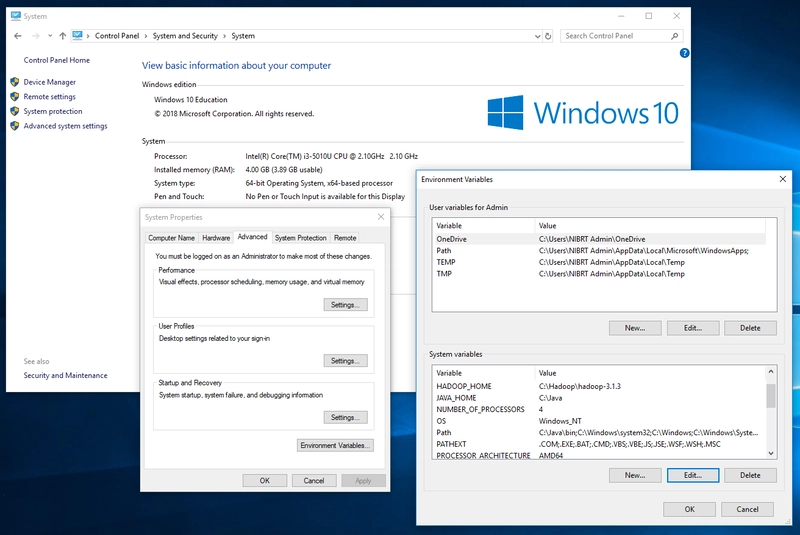Click Security and Maintenance link

coord(65,376)
